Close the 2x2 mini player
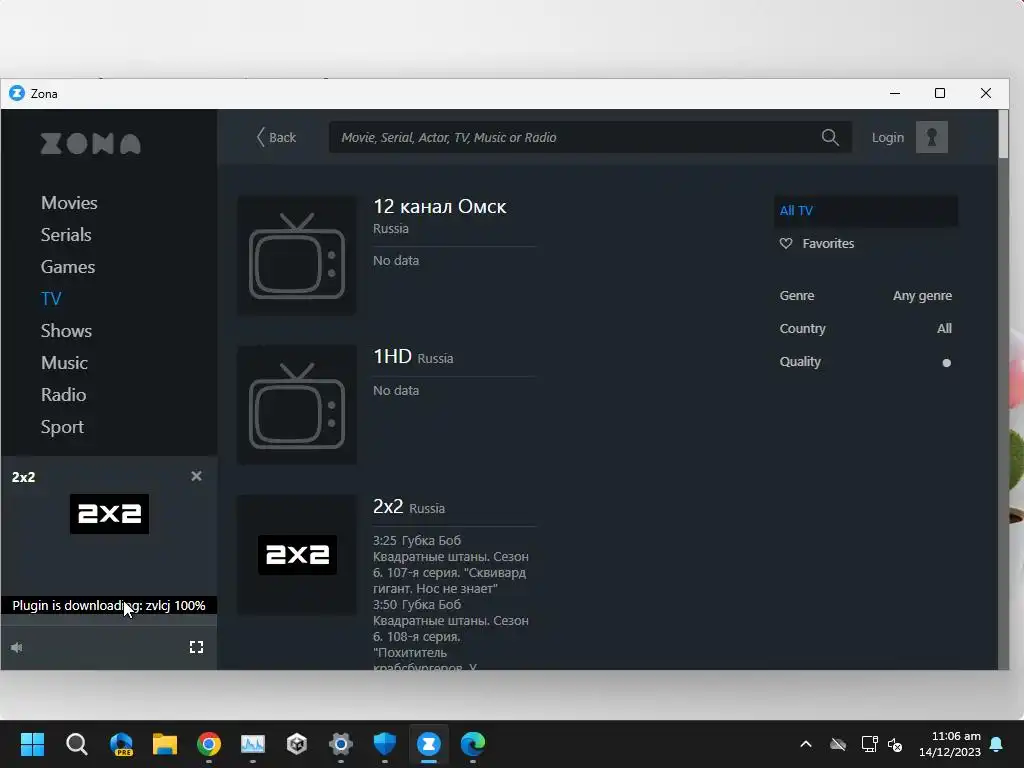Image resolution: width=1024 pixels, height=768 pixels. (196, 476)
